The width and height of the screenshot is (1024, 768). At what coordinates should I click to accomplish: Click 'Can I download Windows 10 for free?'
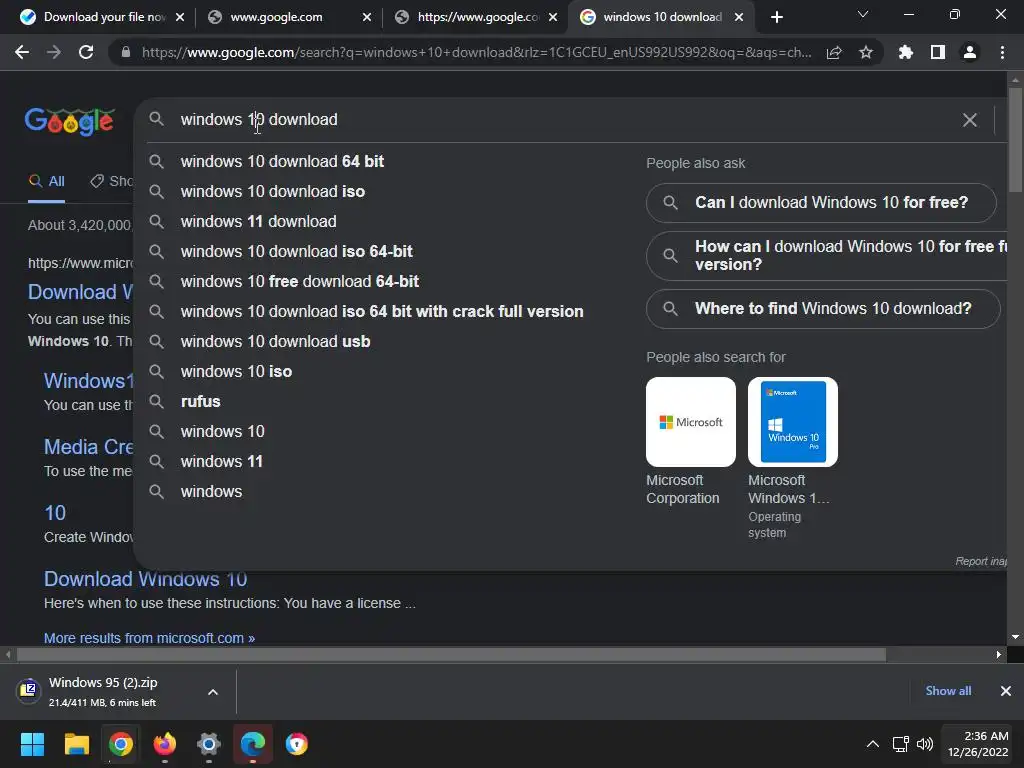point(821,202)
